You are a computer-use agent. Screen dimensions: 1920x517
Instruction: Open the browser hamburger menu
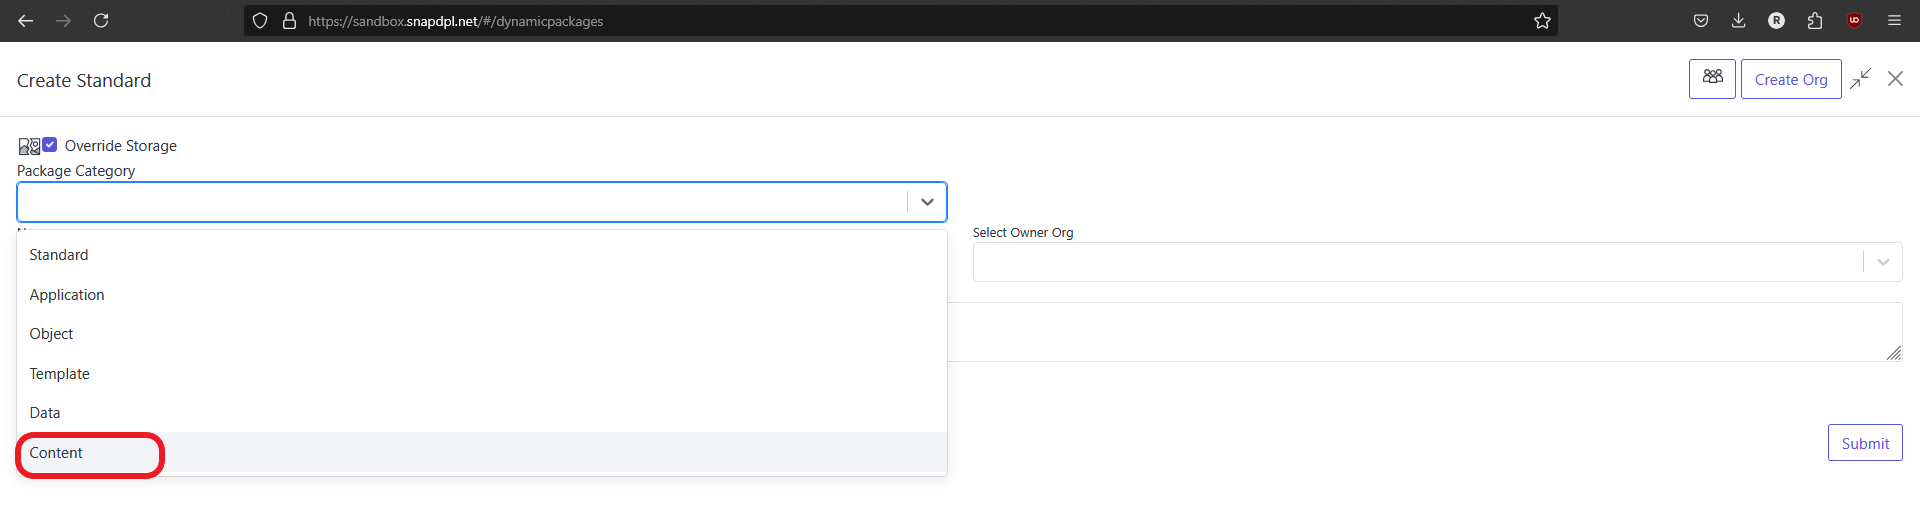click(x=1894, y=21)
